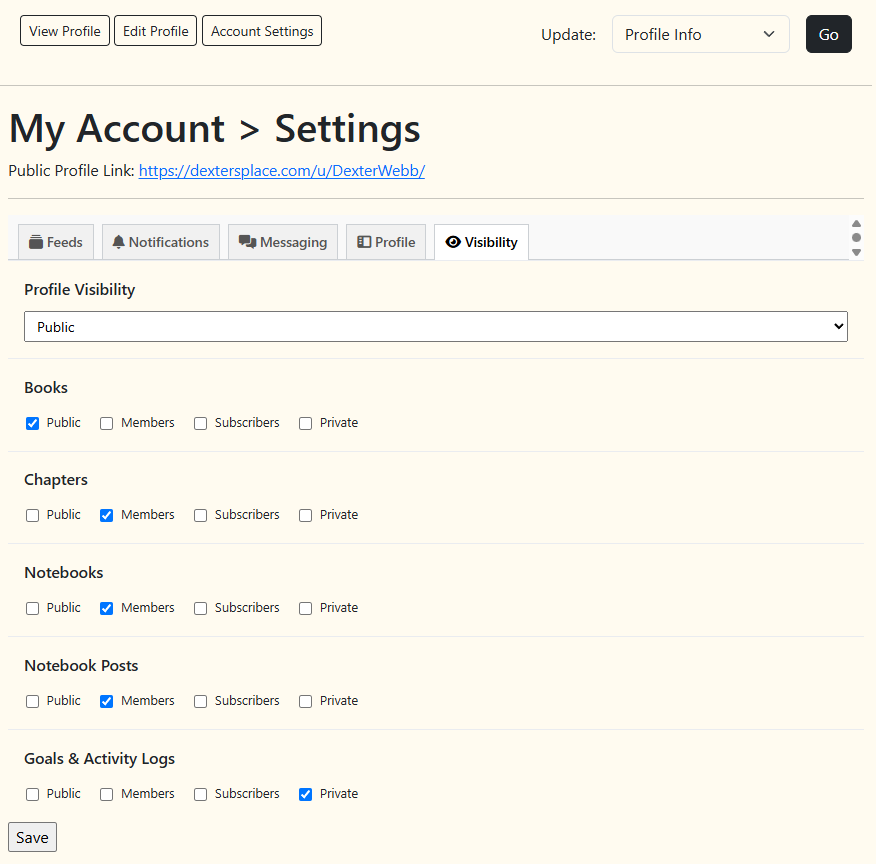876x864 pixels.
Task: Save the visibility settings
Action: point(32,837)
